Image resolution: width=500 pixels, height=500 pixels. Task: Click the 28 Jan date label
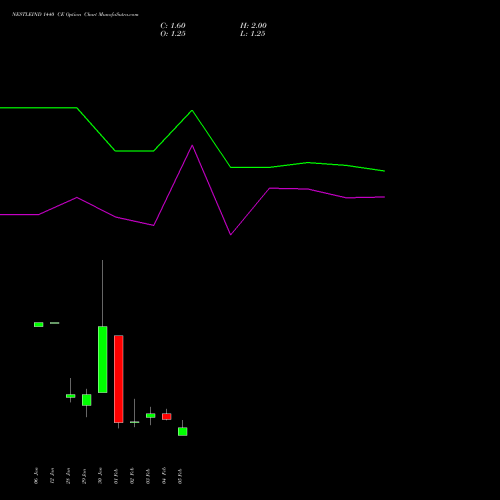pyautogui.click(x=68, y=476)
